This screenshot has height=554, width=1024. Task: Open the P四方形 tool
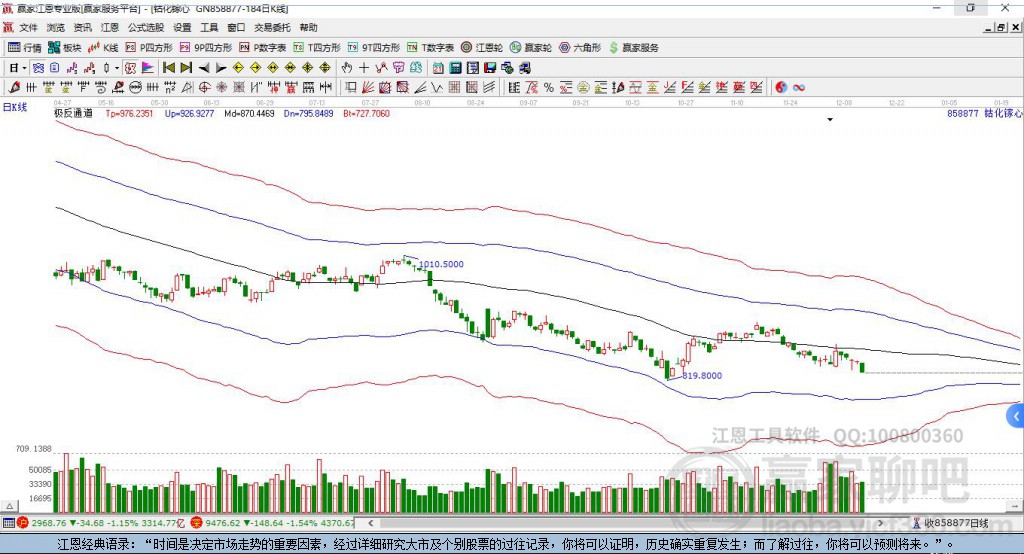[149, 48]
